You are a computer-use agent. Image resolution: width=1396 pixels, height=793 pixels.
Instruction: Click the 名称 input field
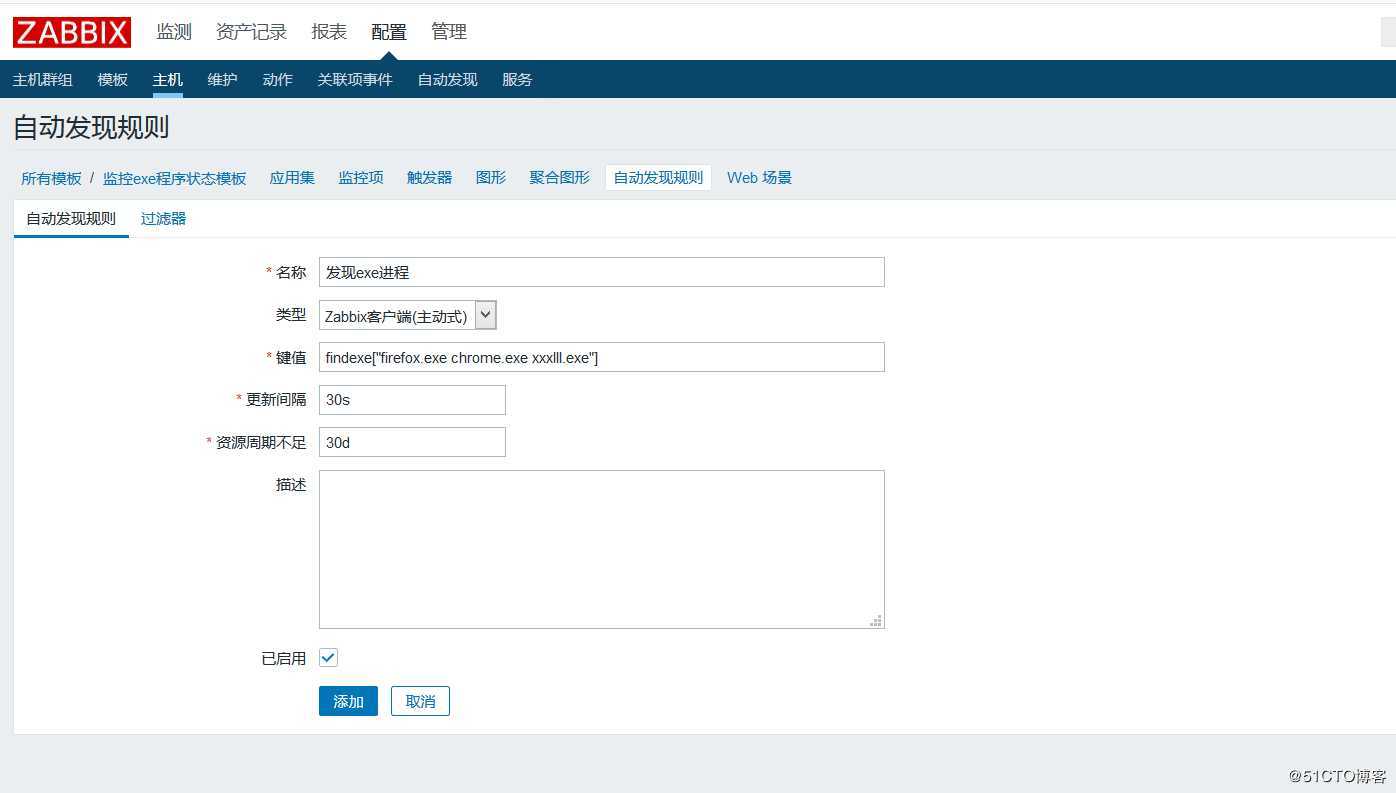point(602,272)
